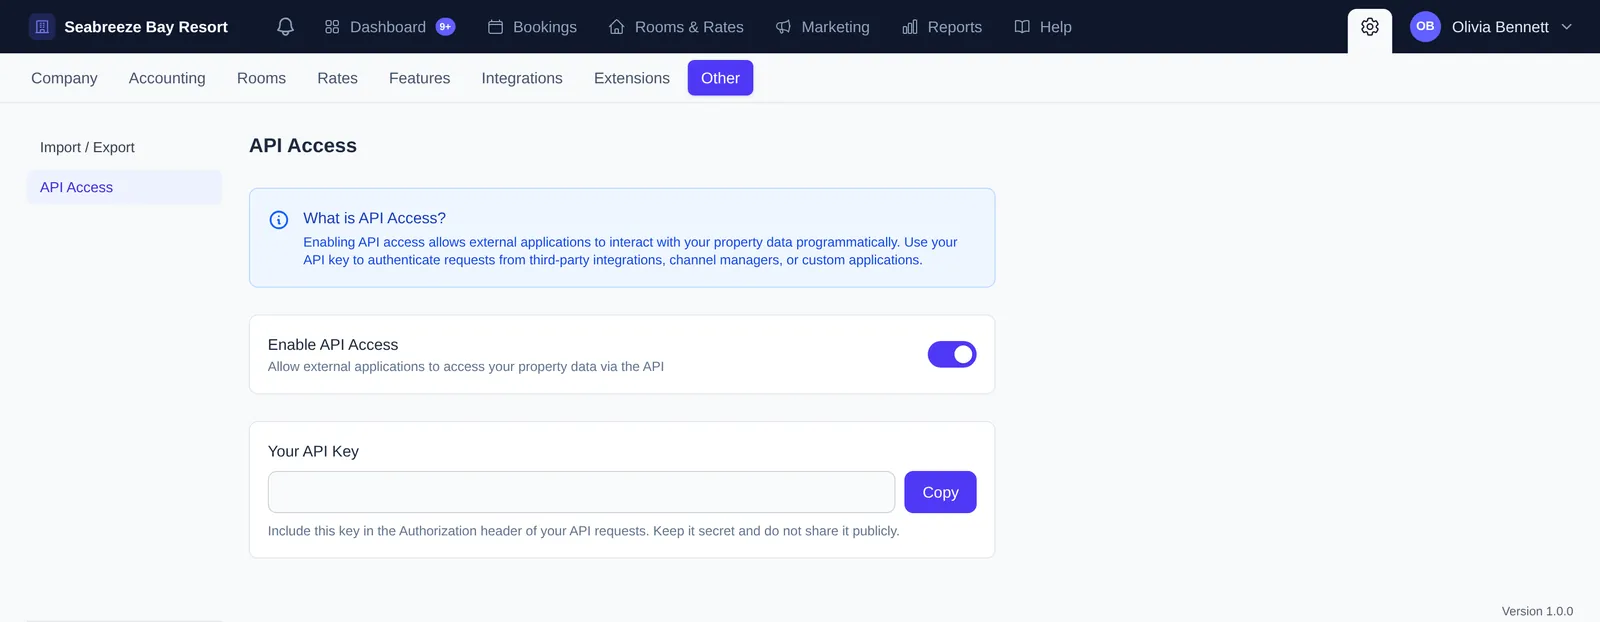
Task: Open Rooms & Rates in top navigation
Action: tap(677, 27)
